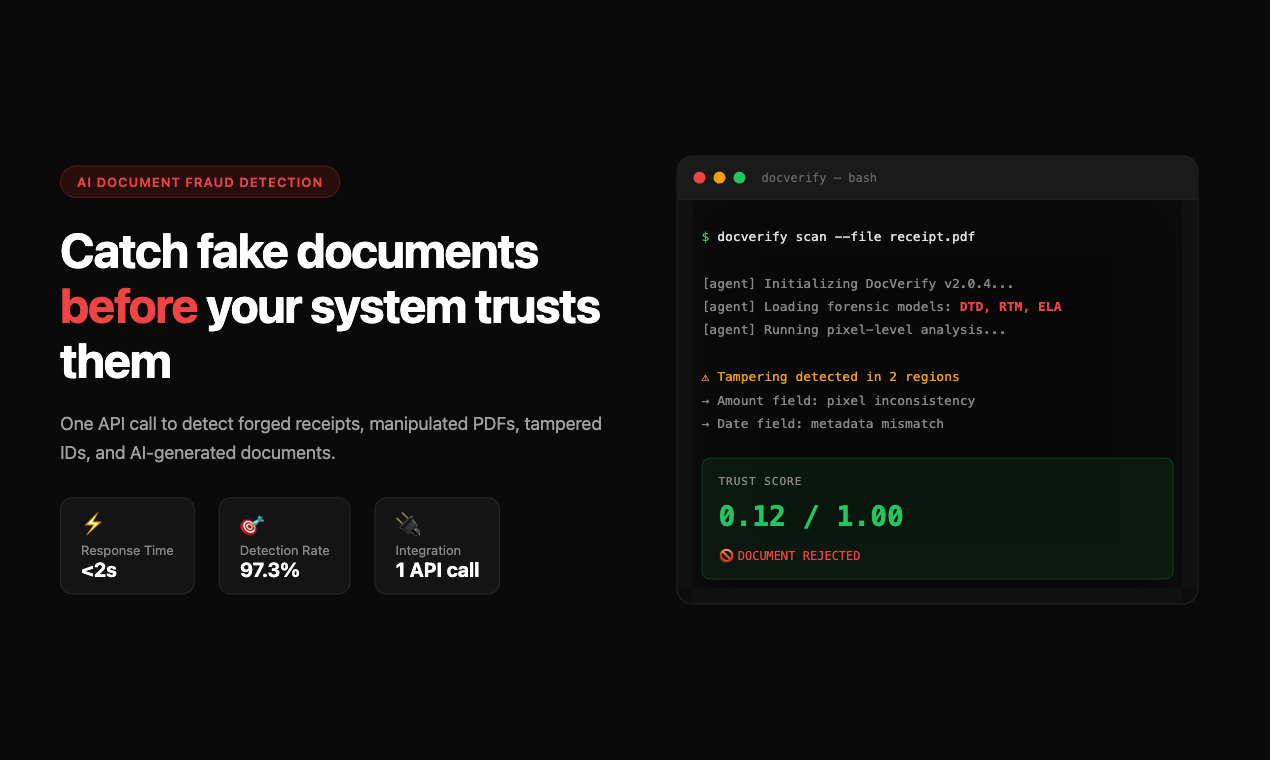Image resolution: width=1270 pixels, height=760 pixels.
Task: Click the prohibition icon next to DOCUMENT REJECTED
Action: 725,555
